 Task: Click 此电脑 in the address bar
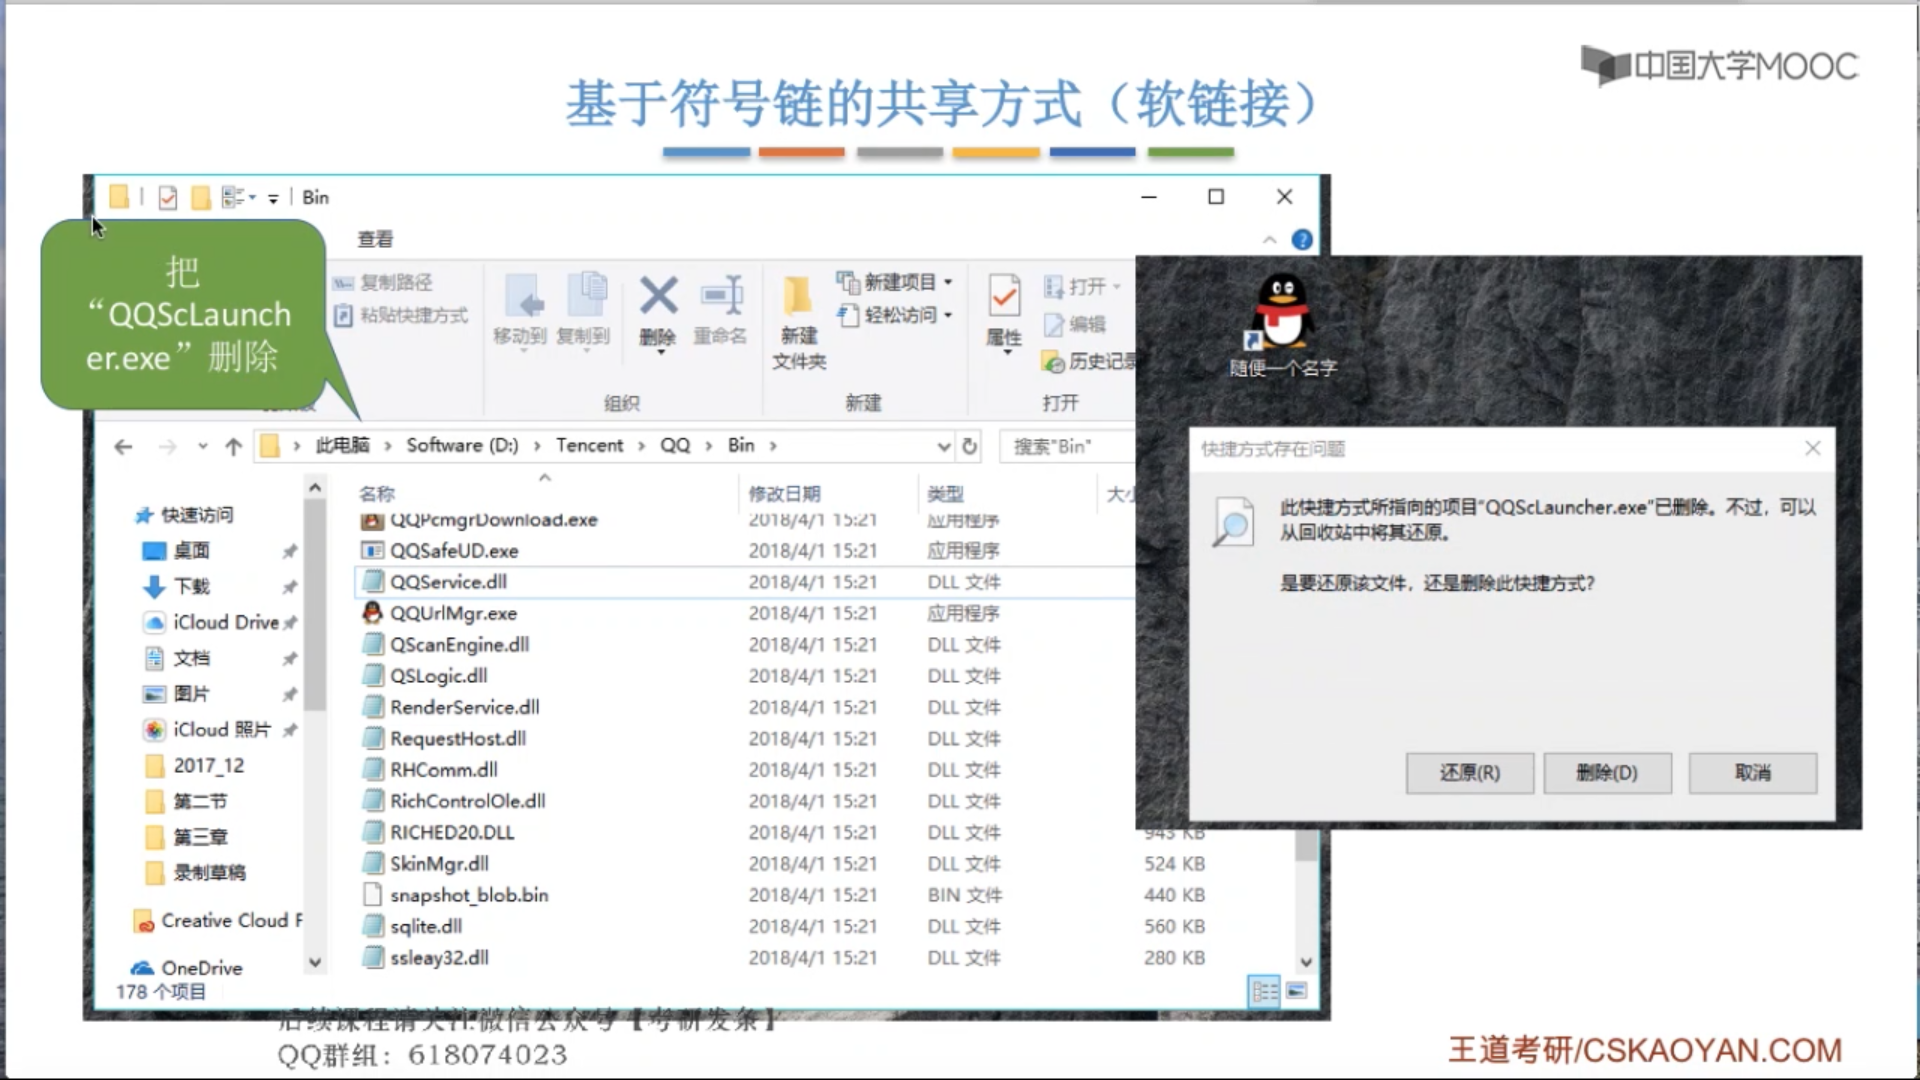(x=342, y=445)
